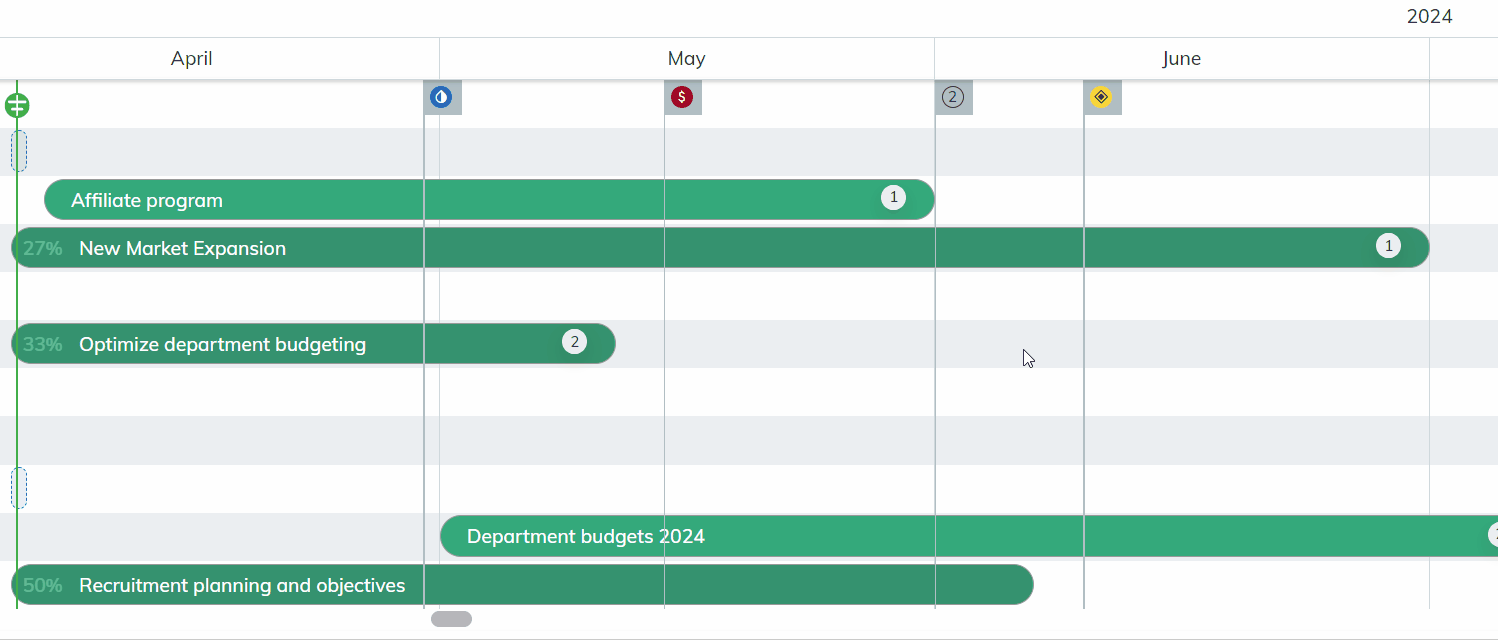Screen dimensions: 1498x640
Task: Click the 50% label on Recruitment planning bar
Action: (41, 585)
